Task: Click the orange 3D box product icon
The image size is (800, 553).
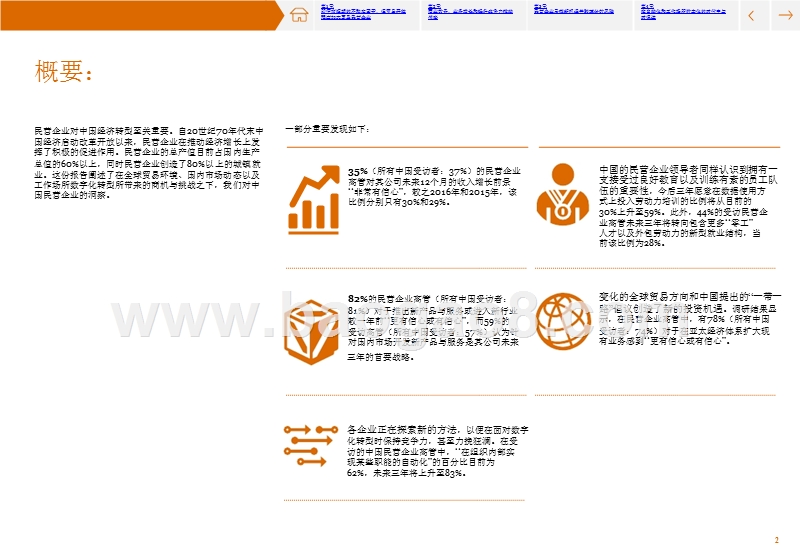Action: pos(311,332)
